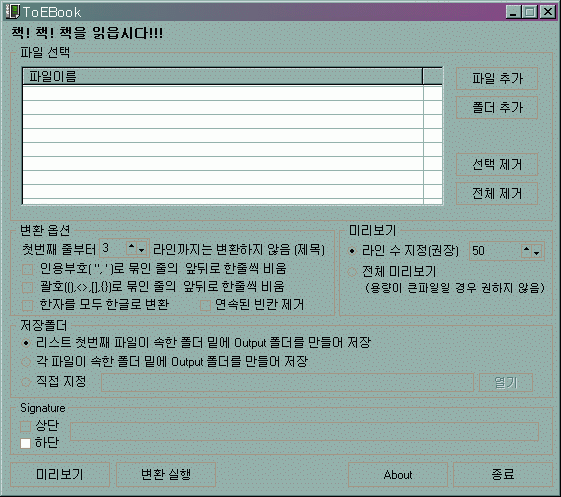The image size is (561, 497).
Task: Close the ToEBook window
Action: [x=548, y=12]
